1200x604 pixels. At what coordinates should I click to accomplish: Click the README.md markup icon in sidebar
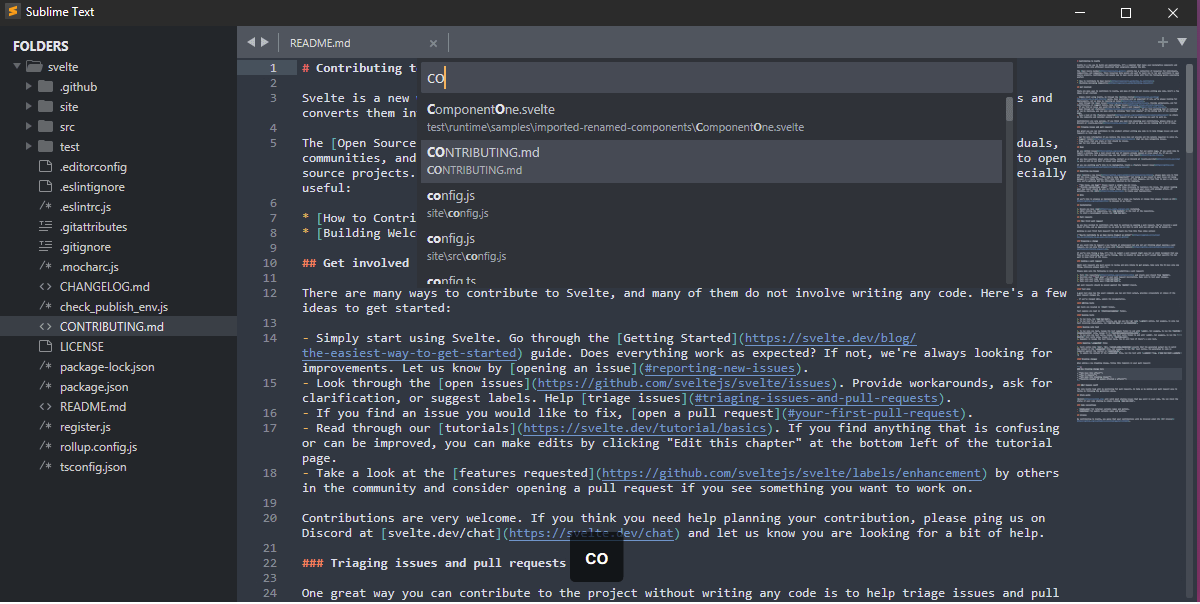click(x=45, y=407)
